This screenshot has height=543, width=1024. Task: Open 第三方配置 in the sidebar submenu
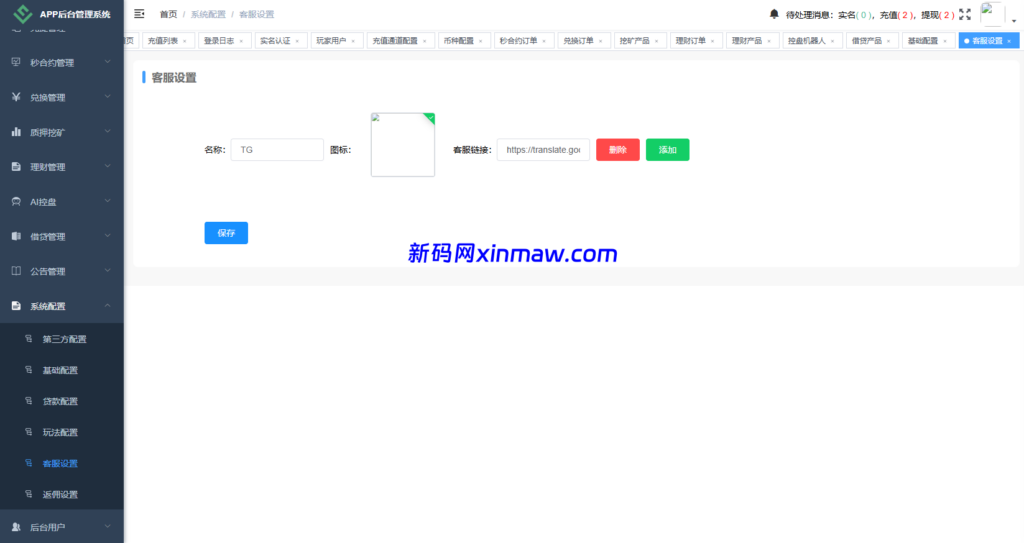point(64,339)
